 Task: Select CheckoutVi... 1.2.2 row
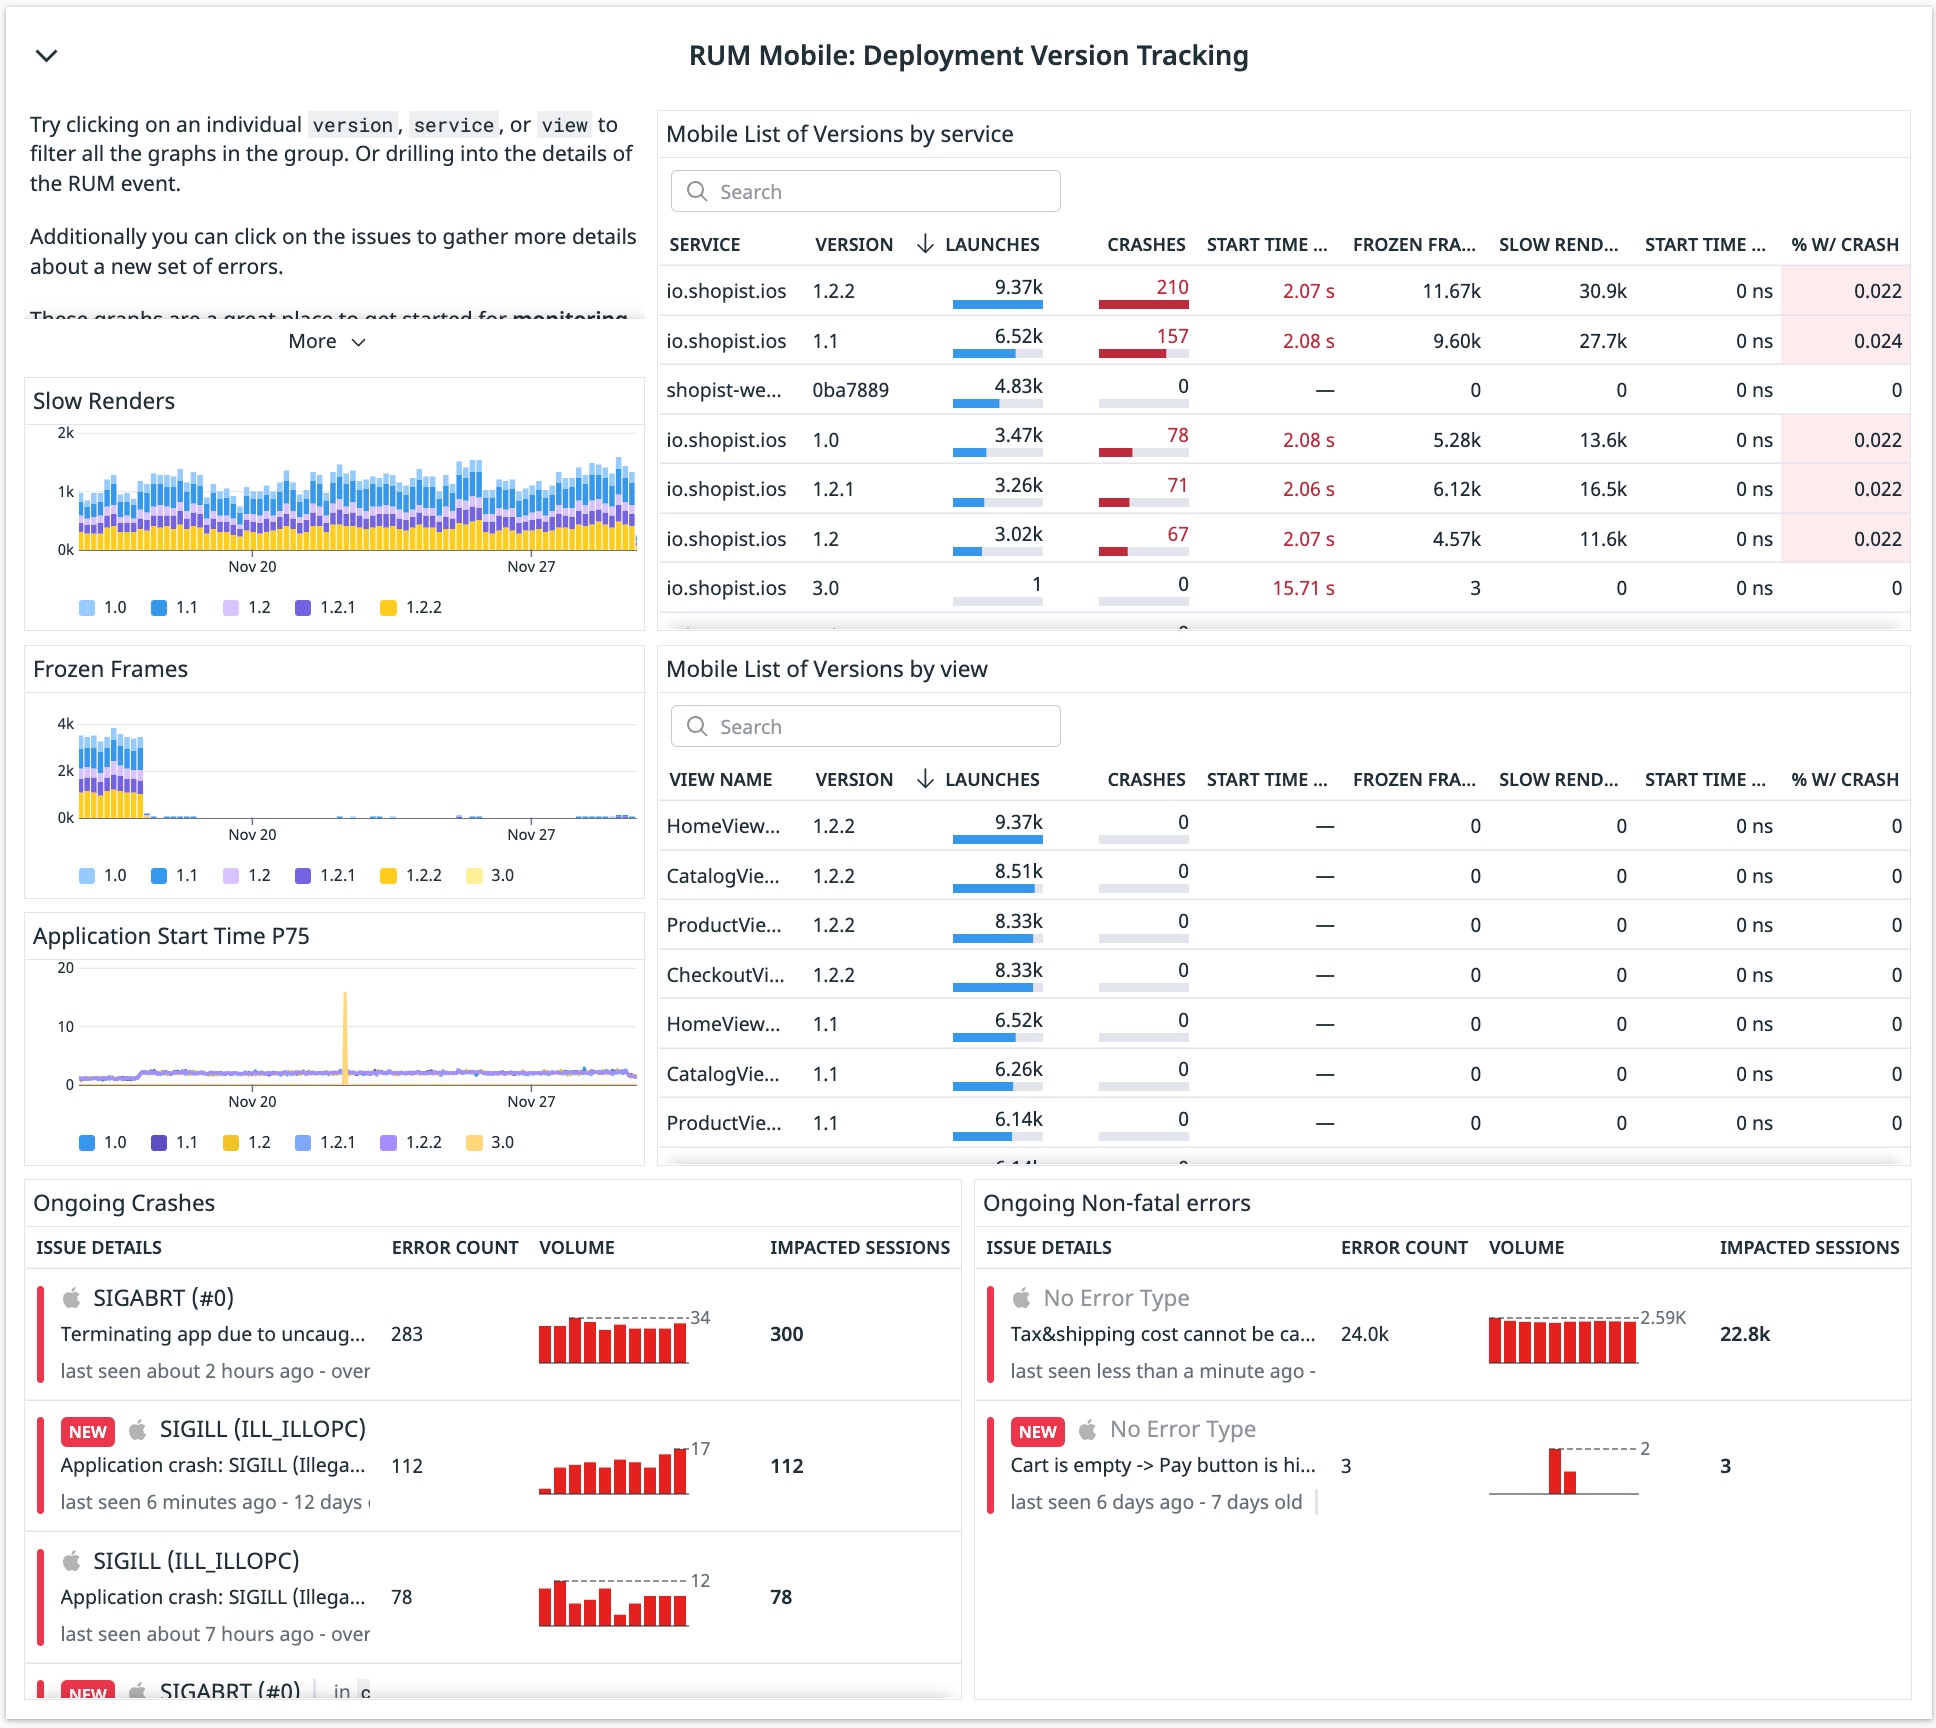pyautogui.click(x=1284, y=975)
